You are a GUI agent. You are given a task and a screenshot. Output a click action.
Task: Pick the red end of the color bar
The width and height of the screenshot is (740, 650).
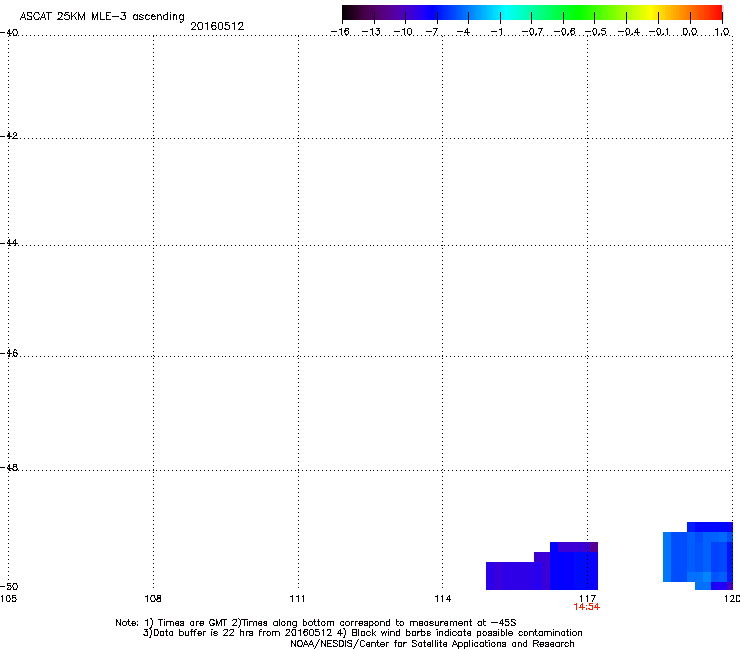[x=715, y=13]
